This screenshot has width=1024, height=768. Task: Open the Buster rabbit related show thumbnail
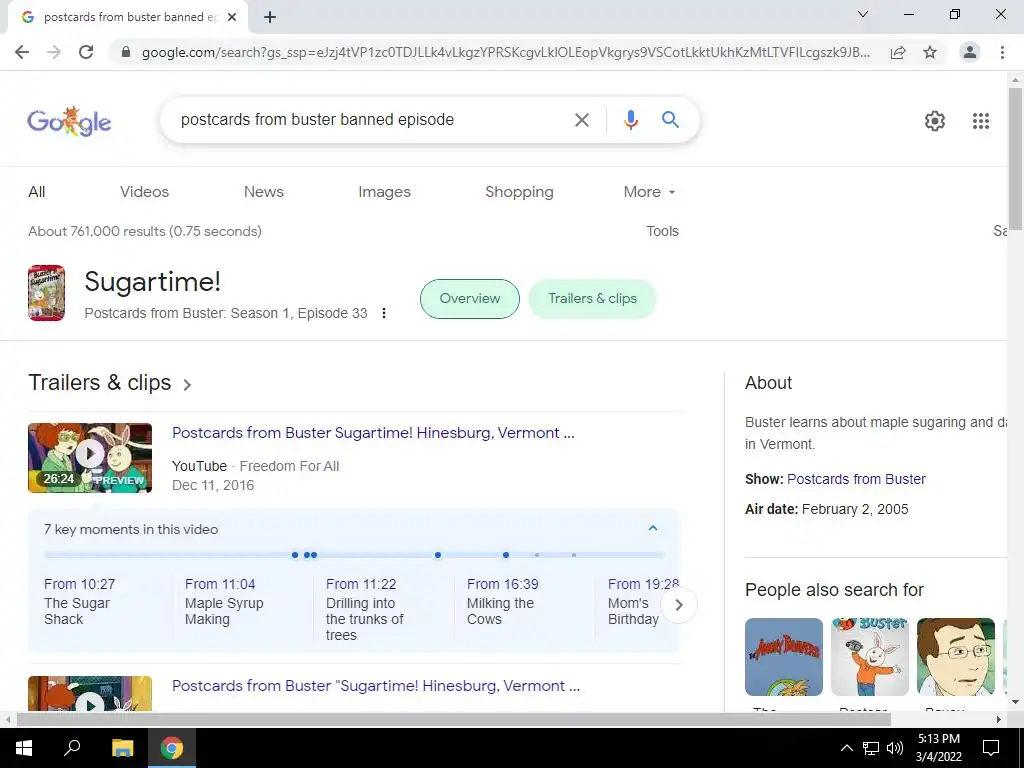870,657
